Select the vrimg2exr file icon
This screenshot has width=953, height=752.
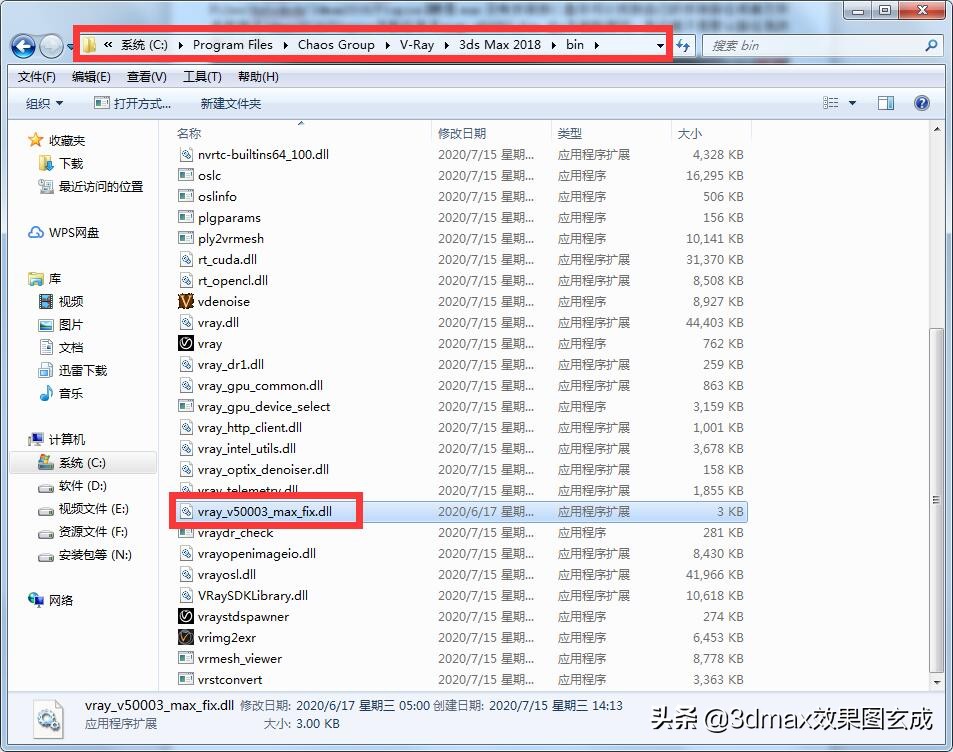(x=185, y=637)
